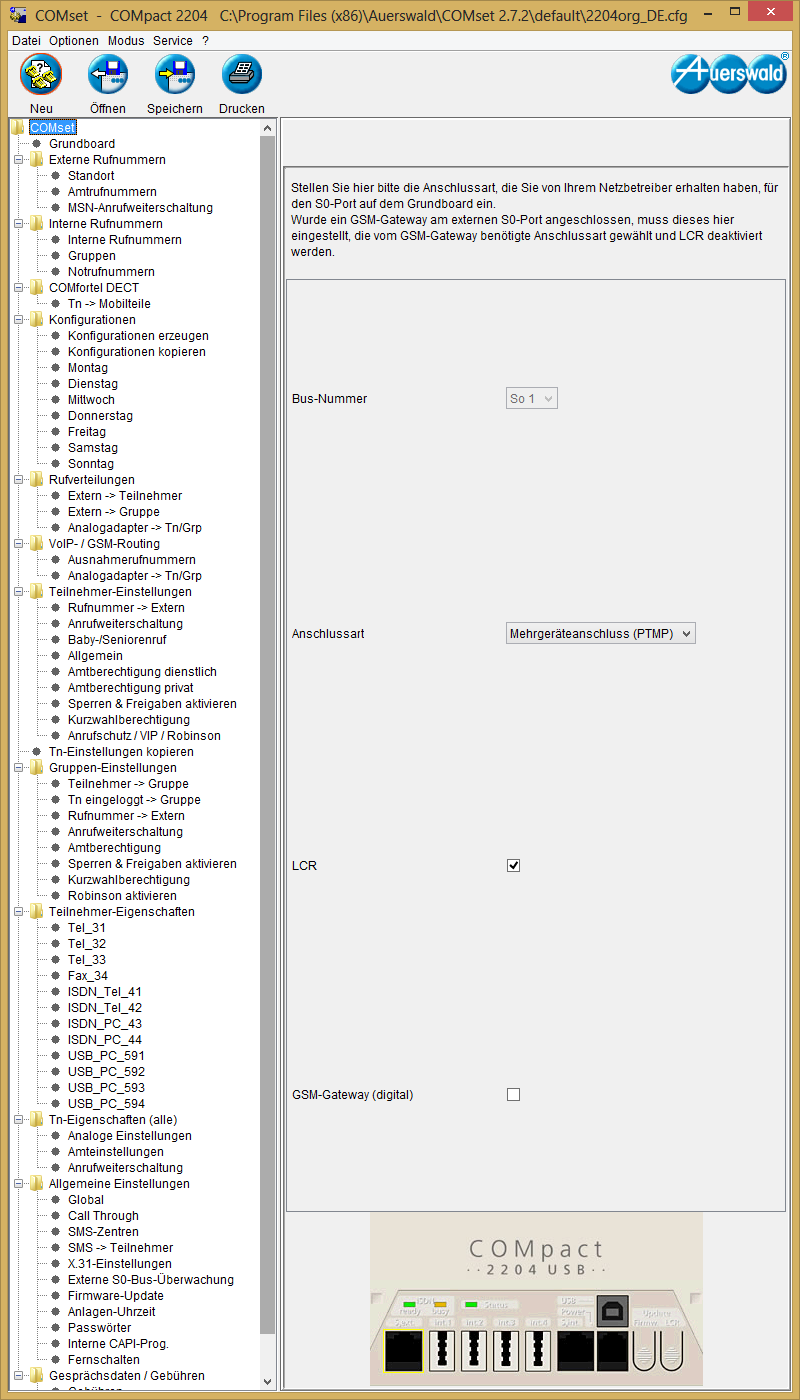Screen dimensions: 800x1400
Task: Click the Externe Rufnummern folder icon
Action: (x=37, y=160)
